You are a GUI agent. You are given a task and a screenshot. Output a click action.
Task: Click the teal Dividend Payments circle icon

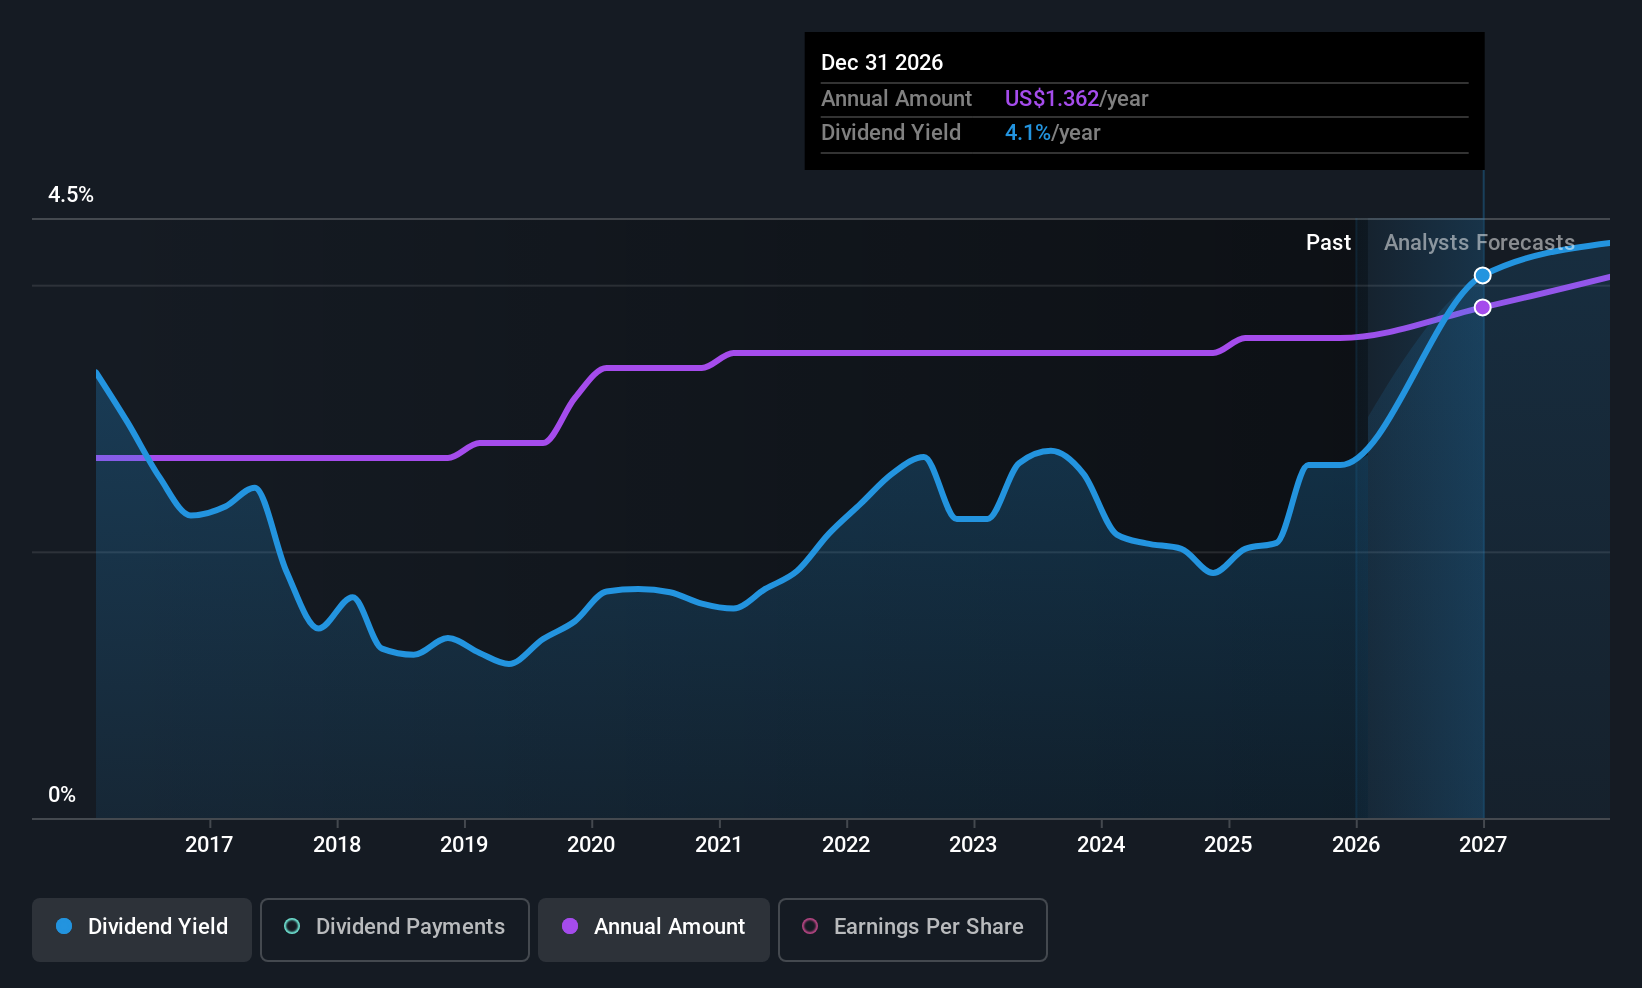292,926
